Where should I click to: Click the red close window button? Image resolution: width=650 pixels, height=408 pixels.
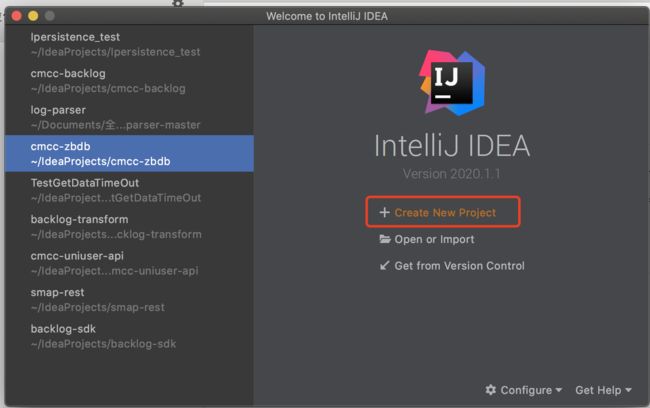pos(17,16)
